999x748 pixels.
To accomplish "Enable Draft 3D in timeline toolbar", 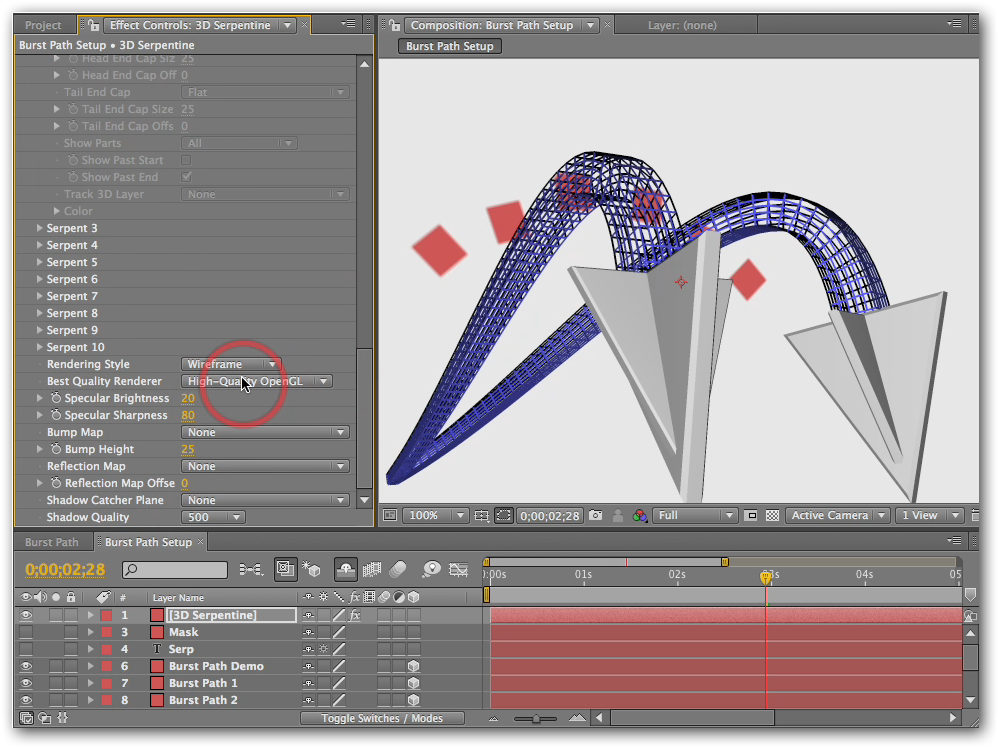I will 310,569.
